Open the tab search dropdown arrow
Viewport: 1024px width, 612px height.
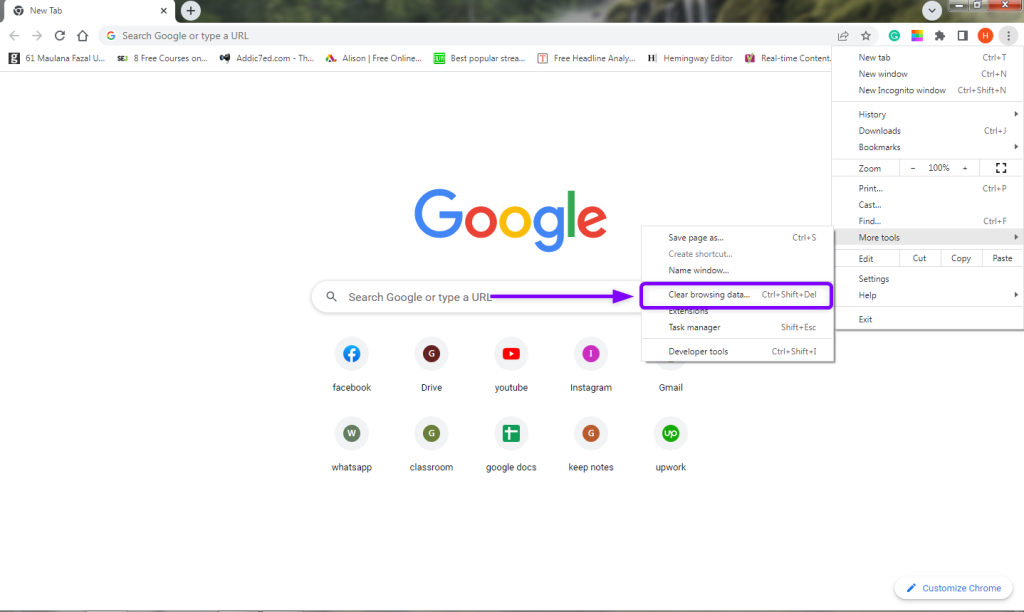pos(932,10)
